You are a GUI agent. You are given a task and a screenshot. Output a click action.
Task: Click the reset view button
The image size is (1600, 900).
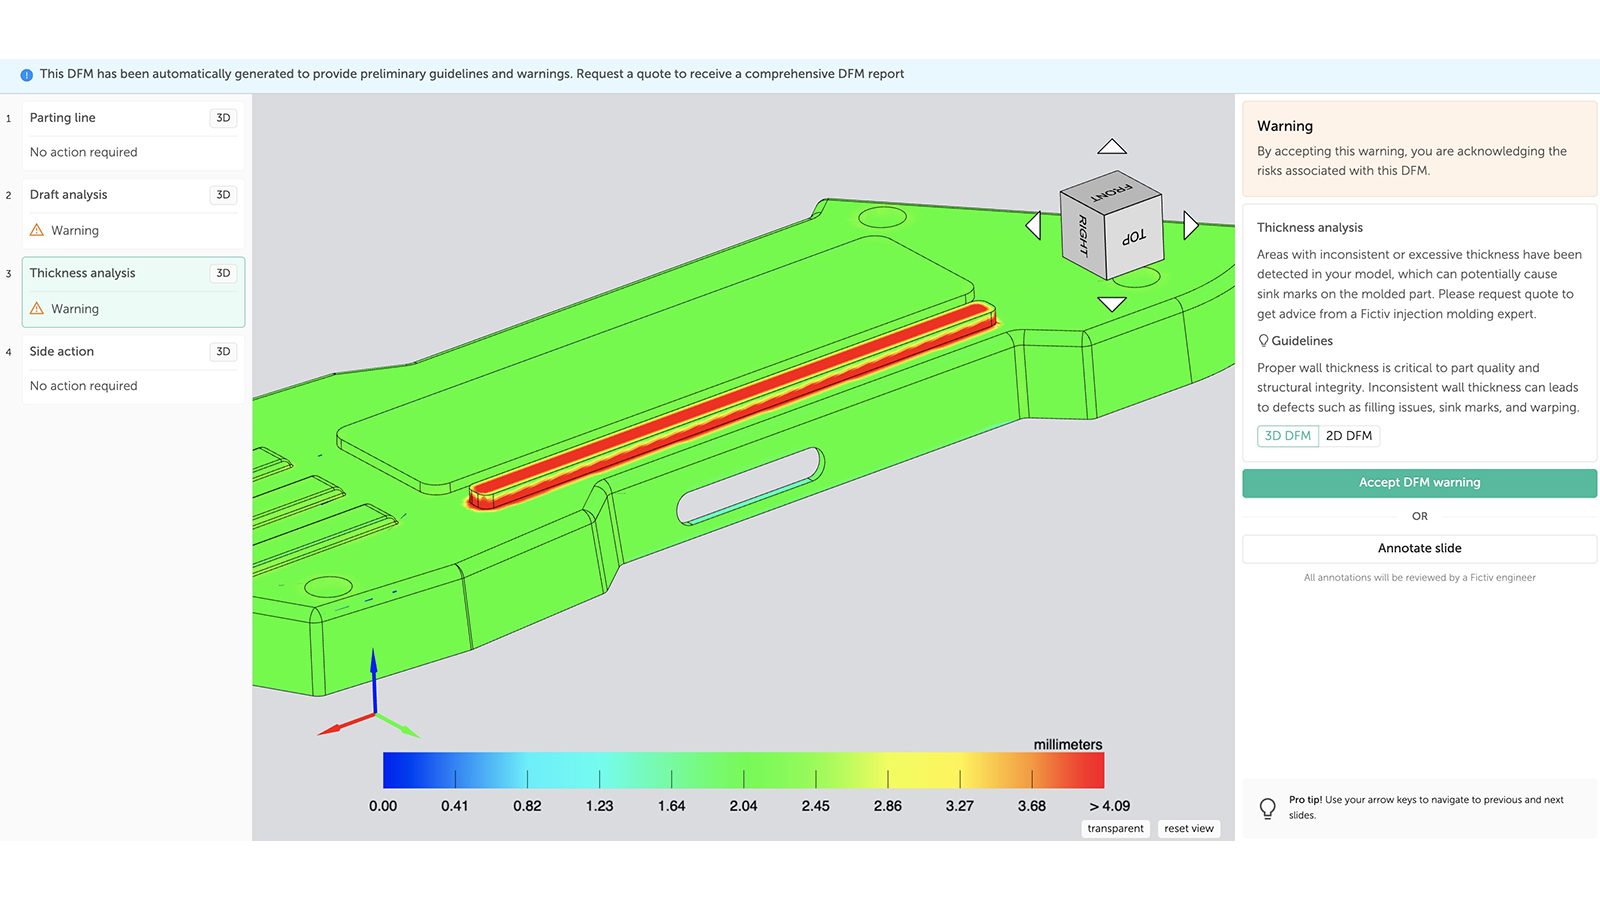tap(1188, 828)
